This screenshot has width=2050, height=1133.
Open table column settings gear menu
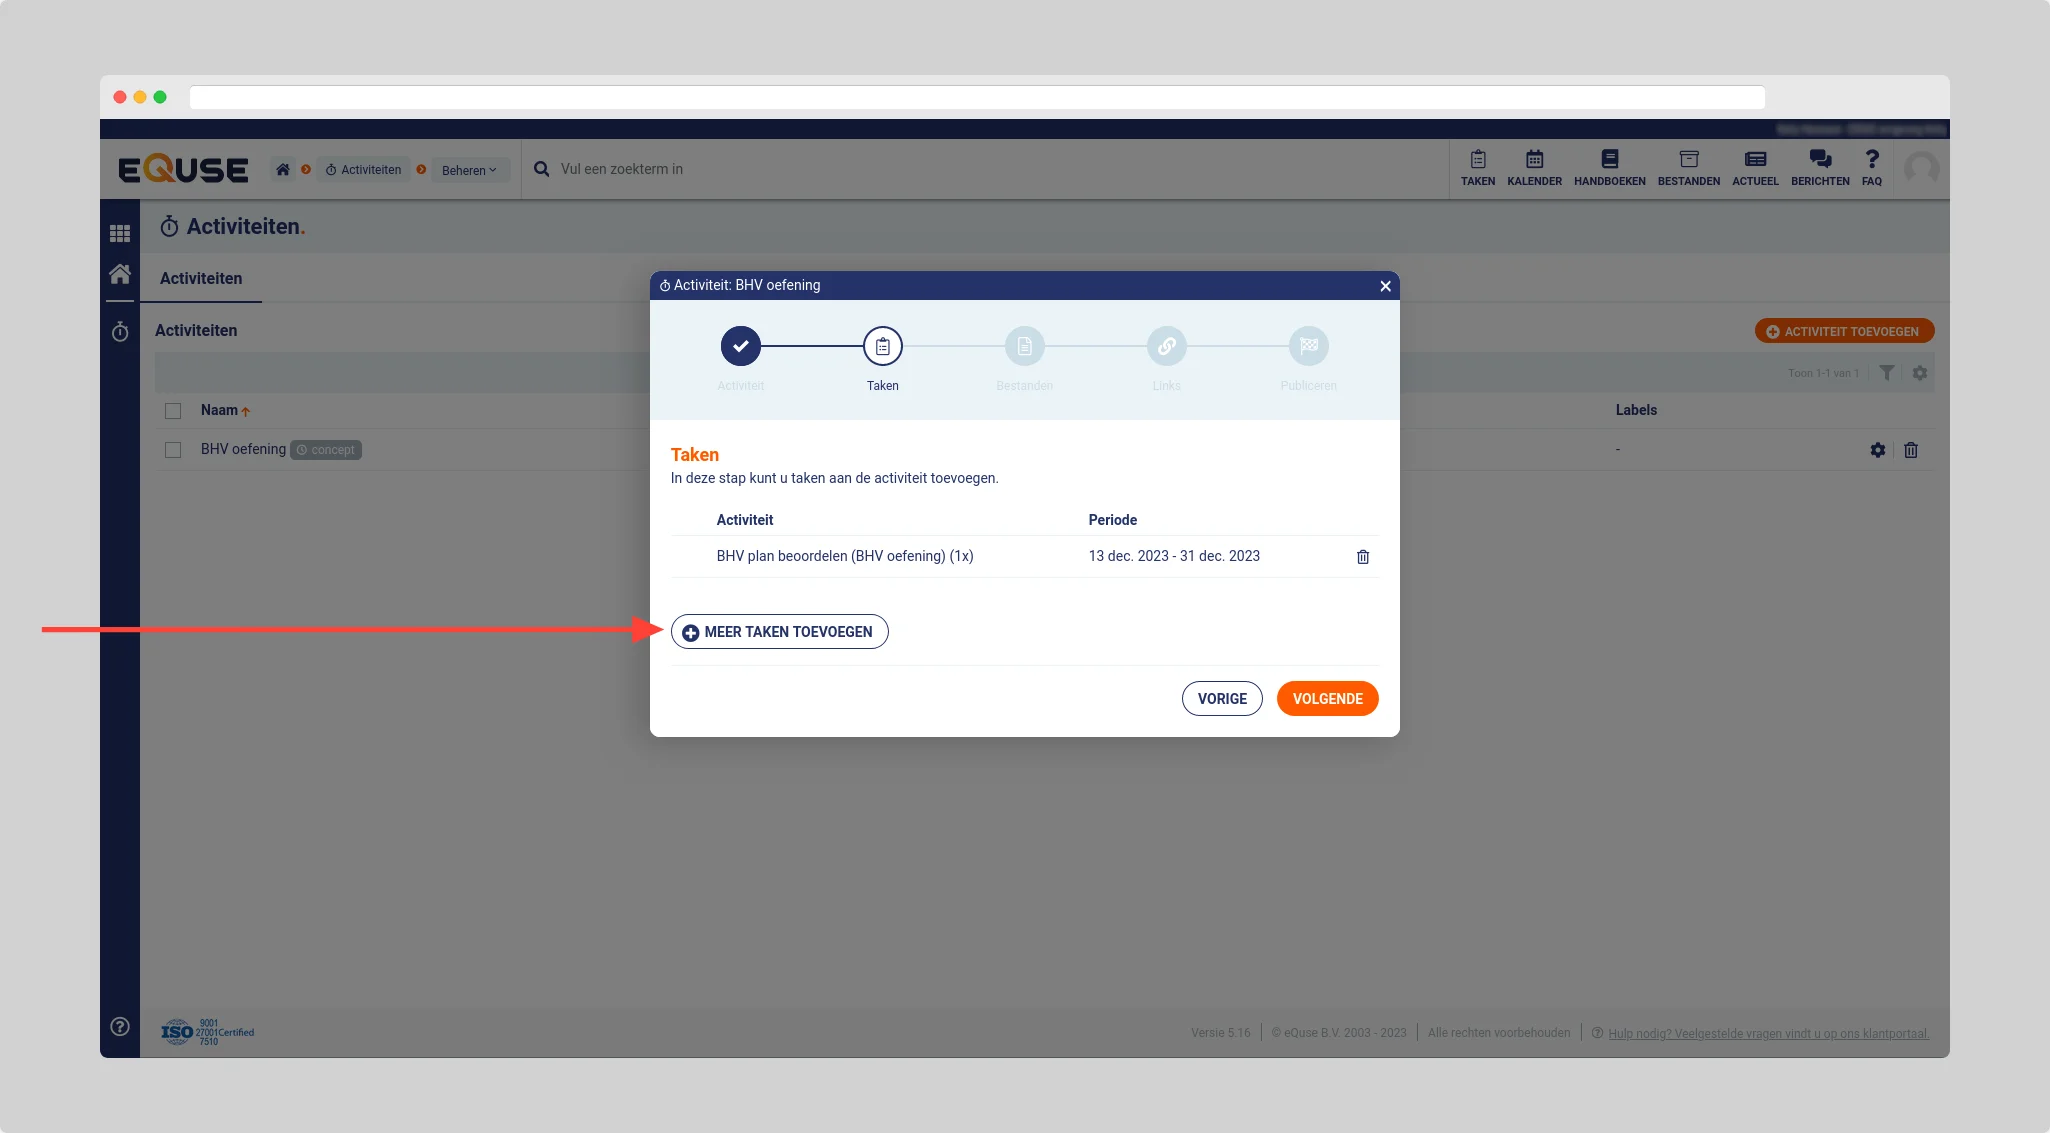point(1919,373)
